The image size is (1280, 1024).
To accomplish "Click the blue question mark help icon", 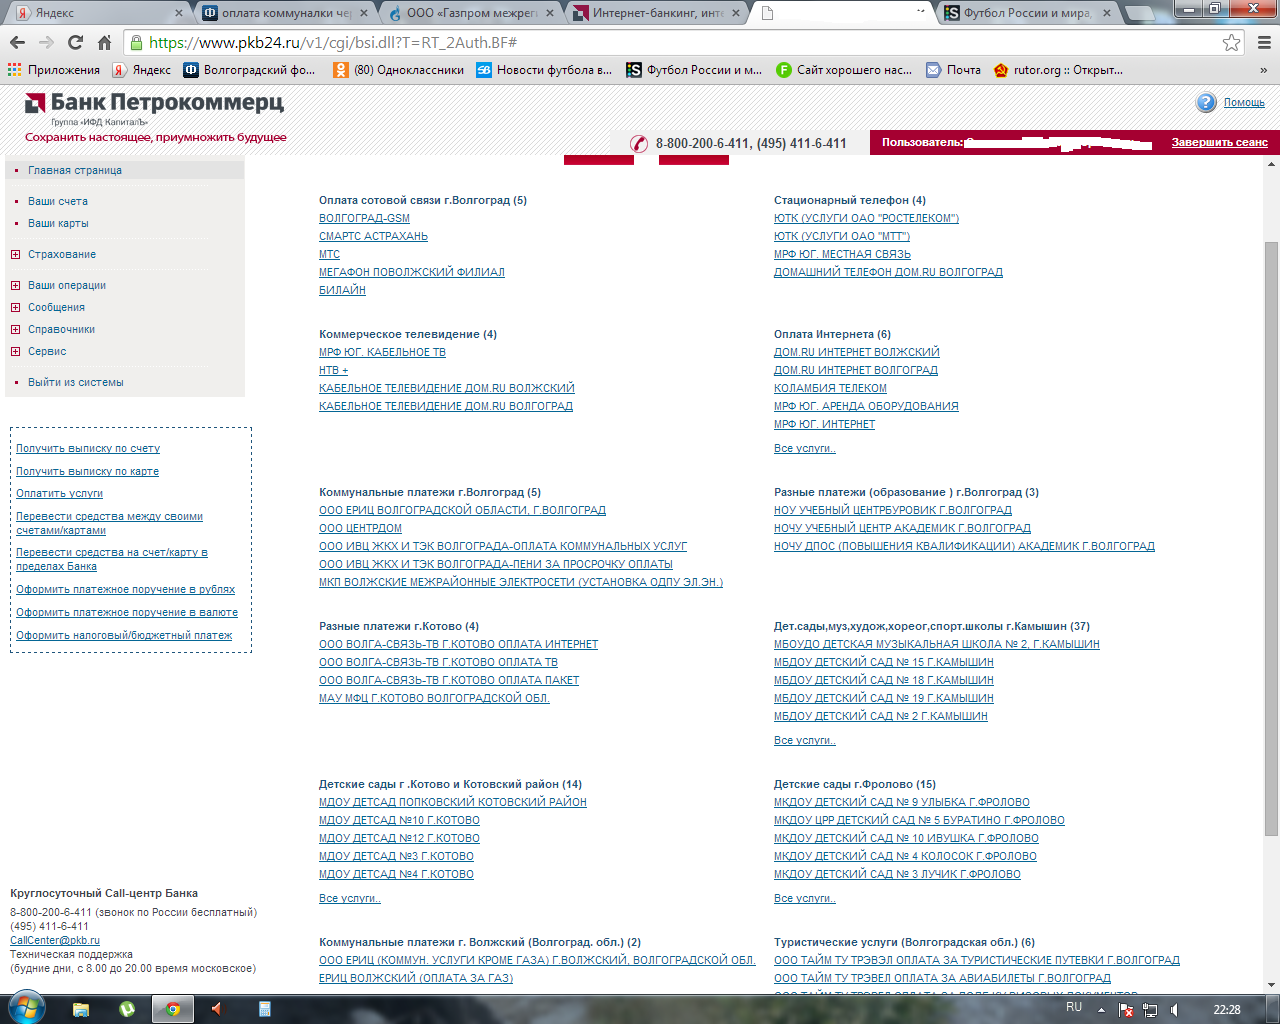I will click(1206, 102).
